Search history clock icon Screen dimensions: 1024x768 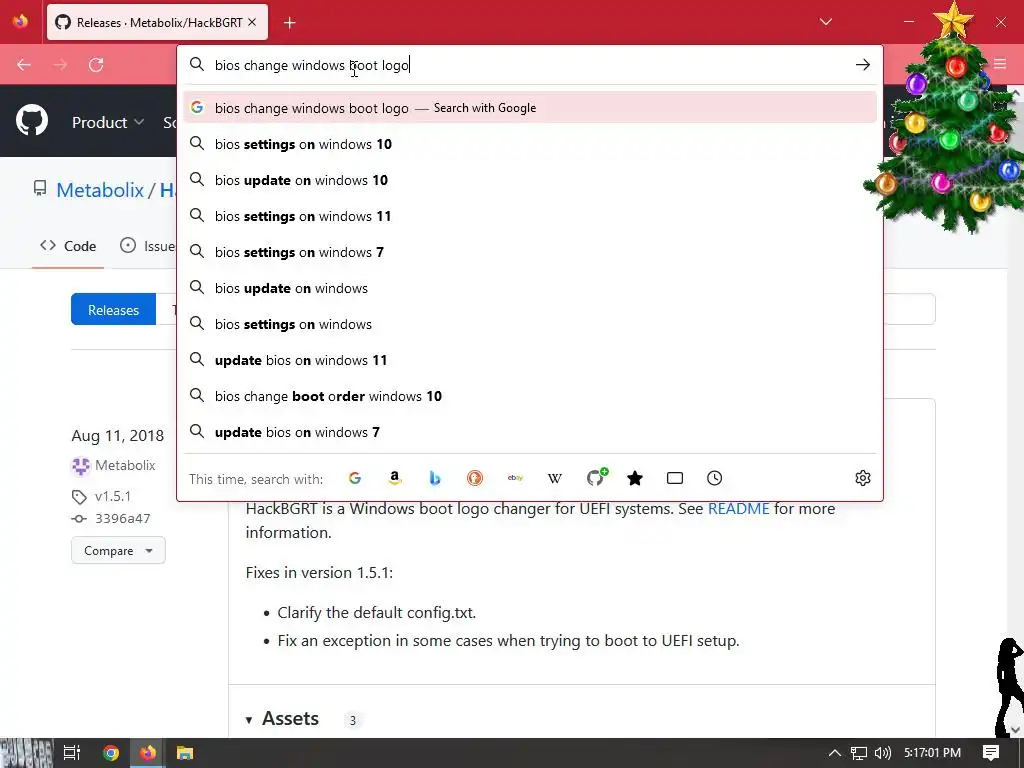(x=714, y=478)
